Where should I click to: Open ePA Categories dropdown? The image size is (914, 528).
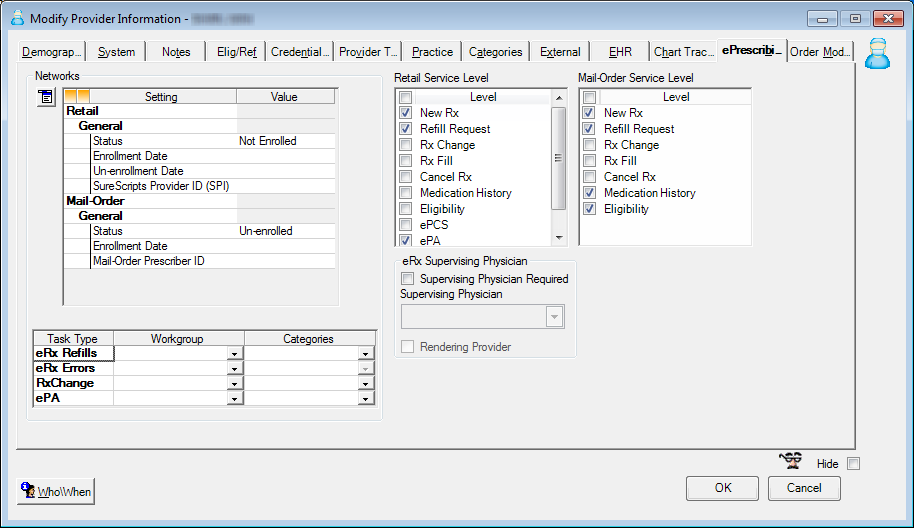(x=365, y=399)
